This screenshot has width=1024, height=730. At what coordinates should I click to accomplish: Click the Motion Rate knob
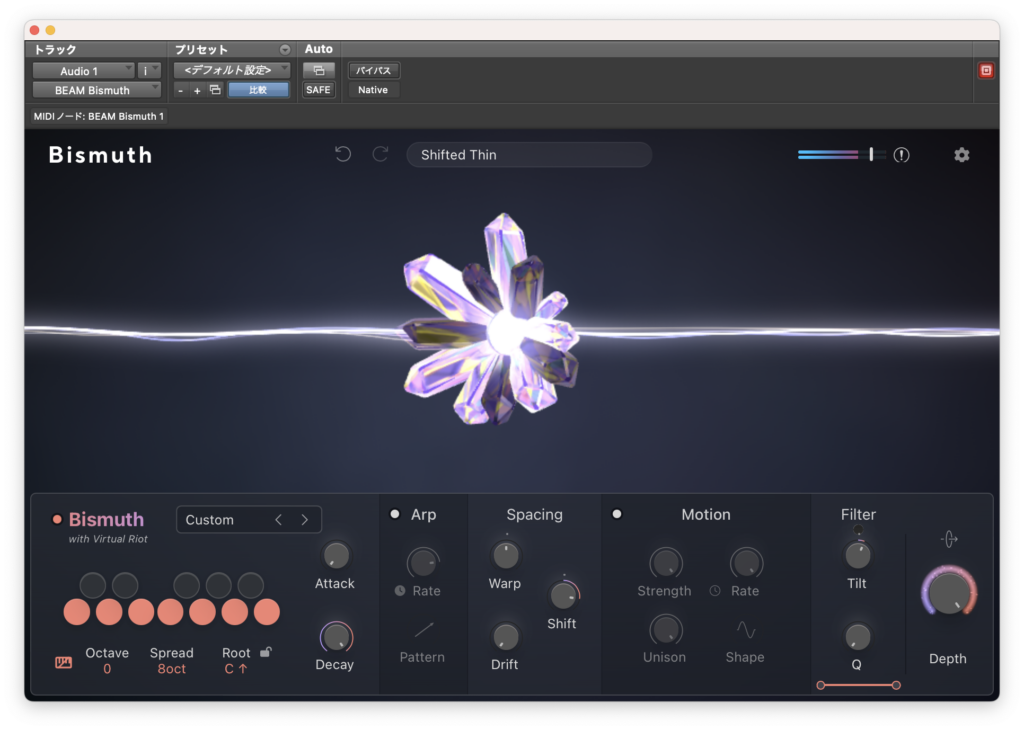(x=746, y=563)
